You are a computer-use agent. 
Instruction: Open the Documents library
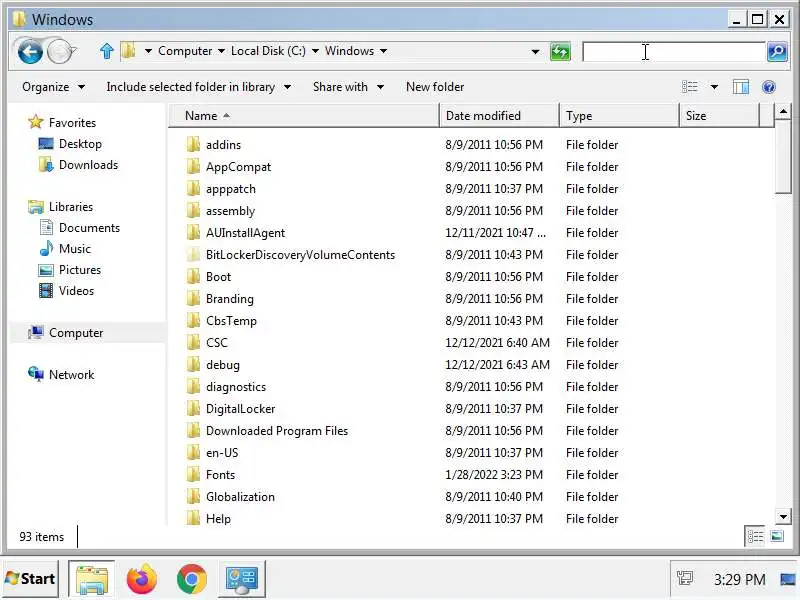coord(89,228)
